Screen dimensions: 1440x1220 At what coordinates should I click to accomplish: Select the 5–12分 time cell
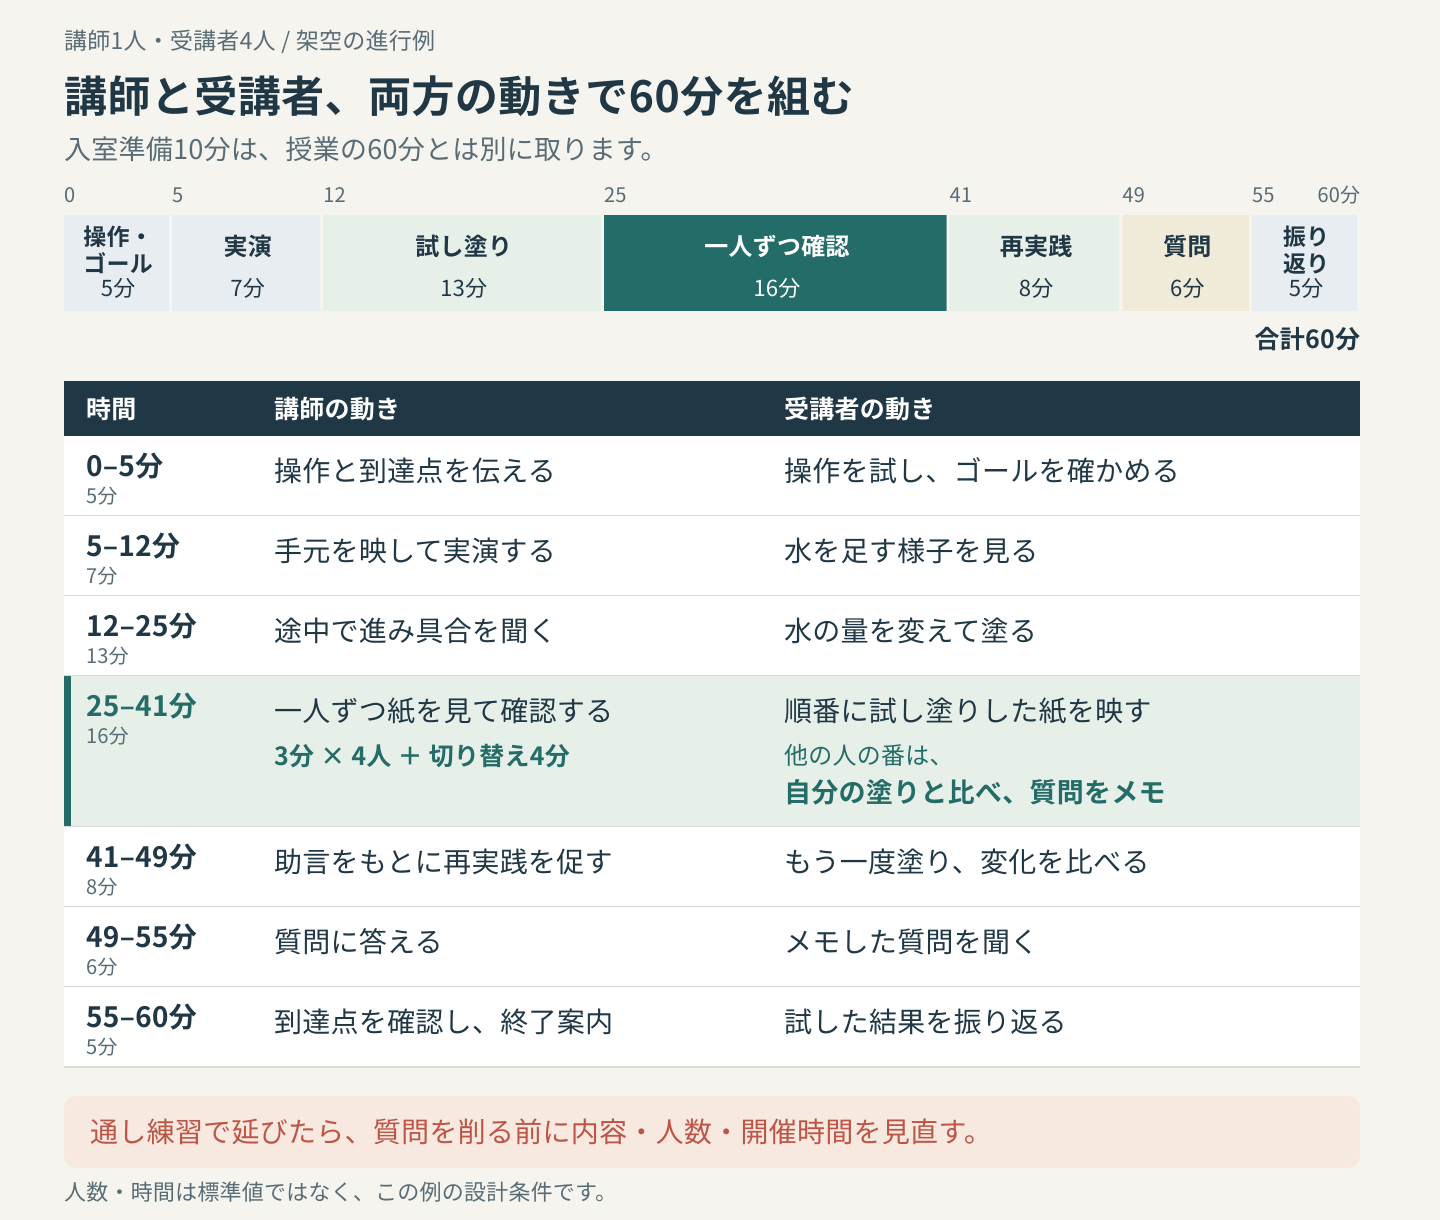pyautogui.click(x=133, y=557)
